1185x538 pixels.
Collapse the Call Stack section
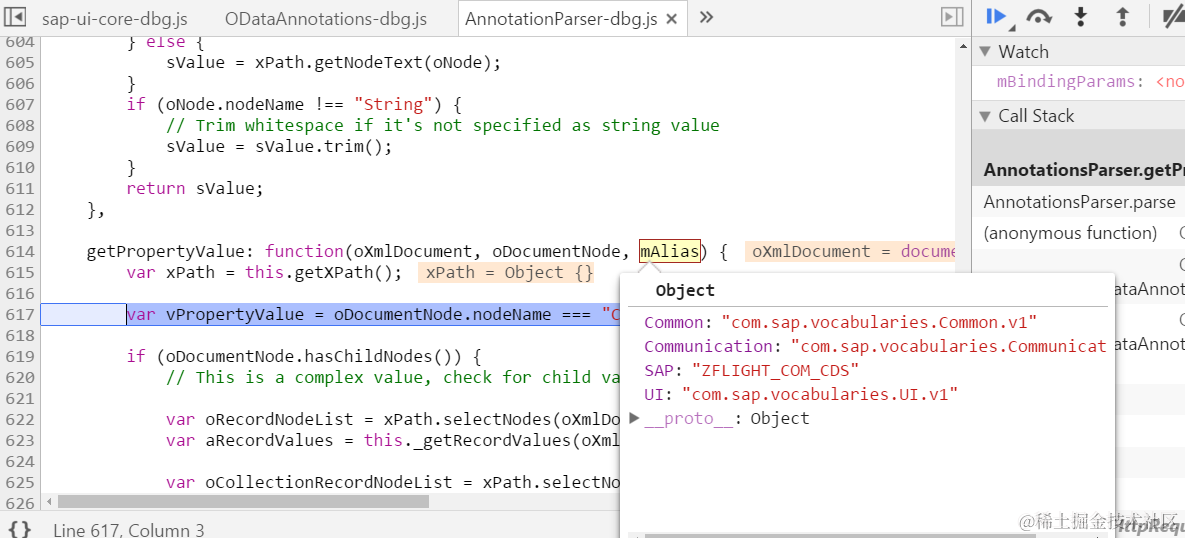(x=985, y=116)
